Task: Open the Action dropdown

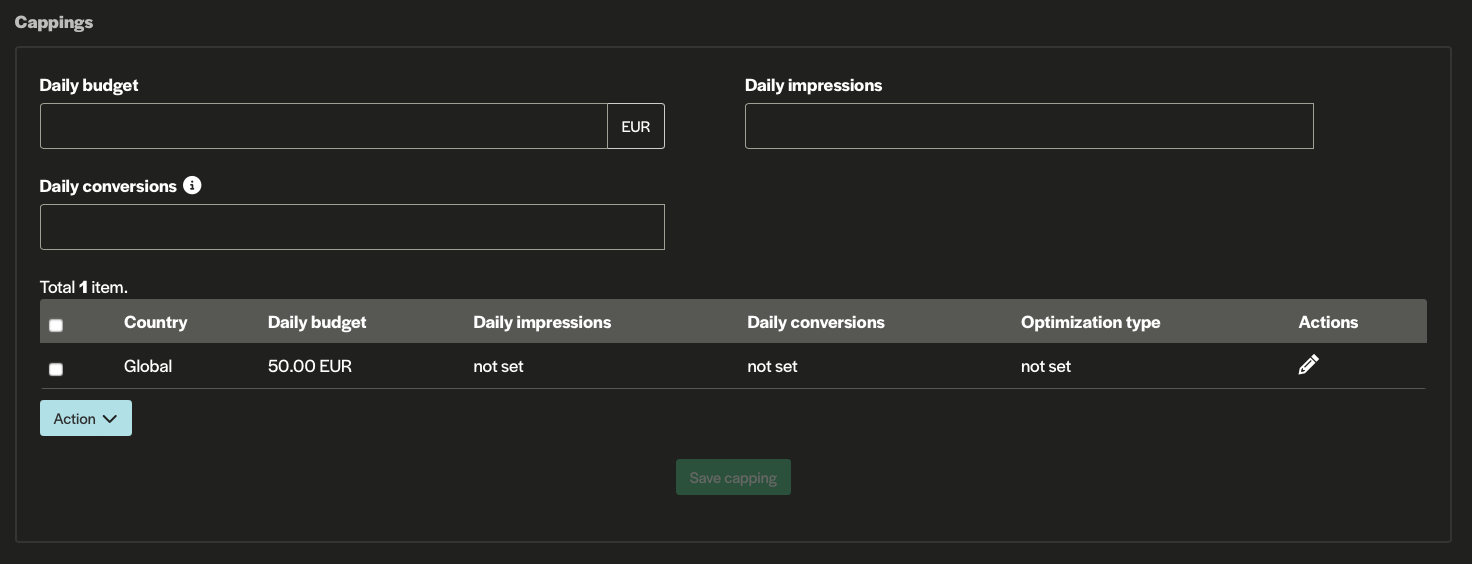Action: coord(86,419)
